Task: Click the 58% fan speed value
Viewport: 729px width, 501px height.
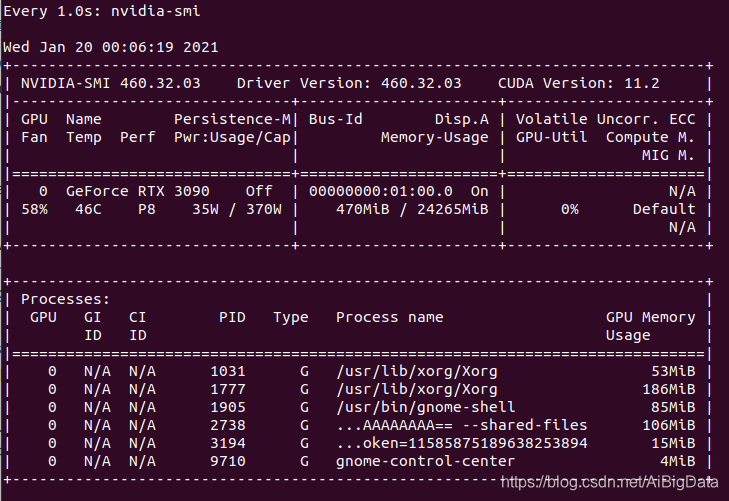Action: [x=34, y=209]
